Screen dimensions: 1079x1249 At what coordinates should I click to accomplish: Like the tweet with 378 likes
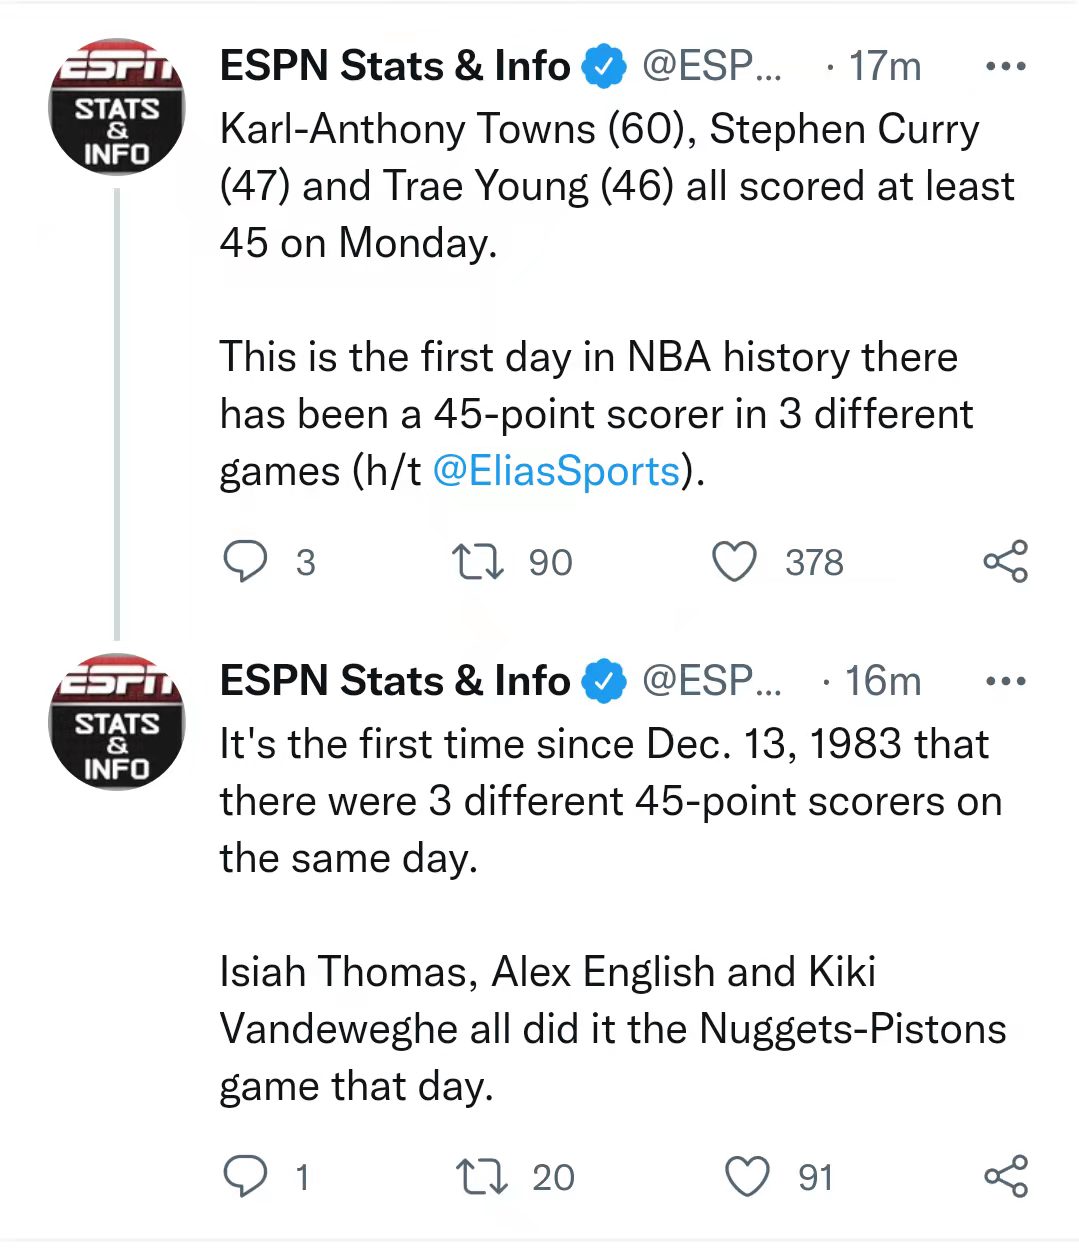734,562
